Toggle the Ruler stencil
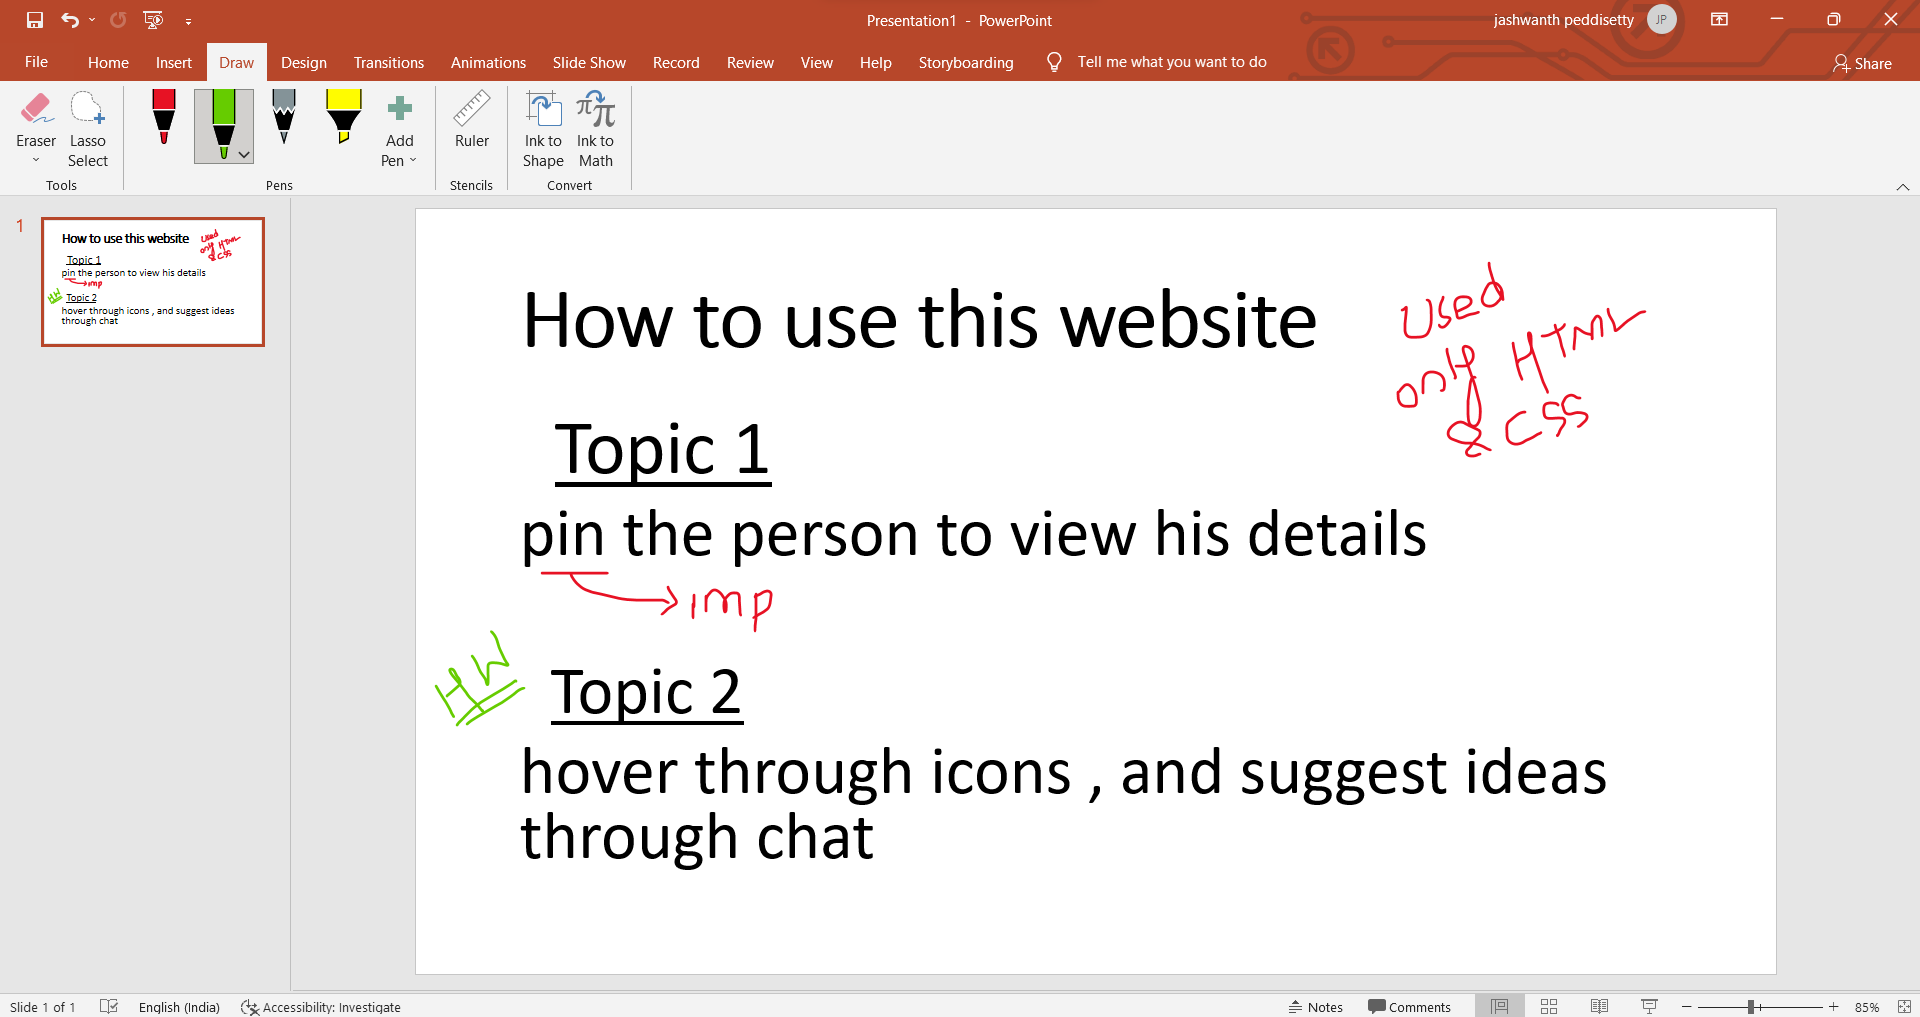 click(471, 120)
